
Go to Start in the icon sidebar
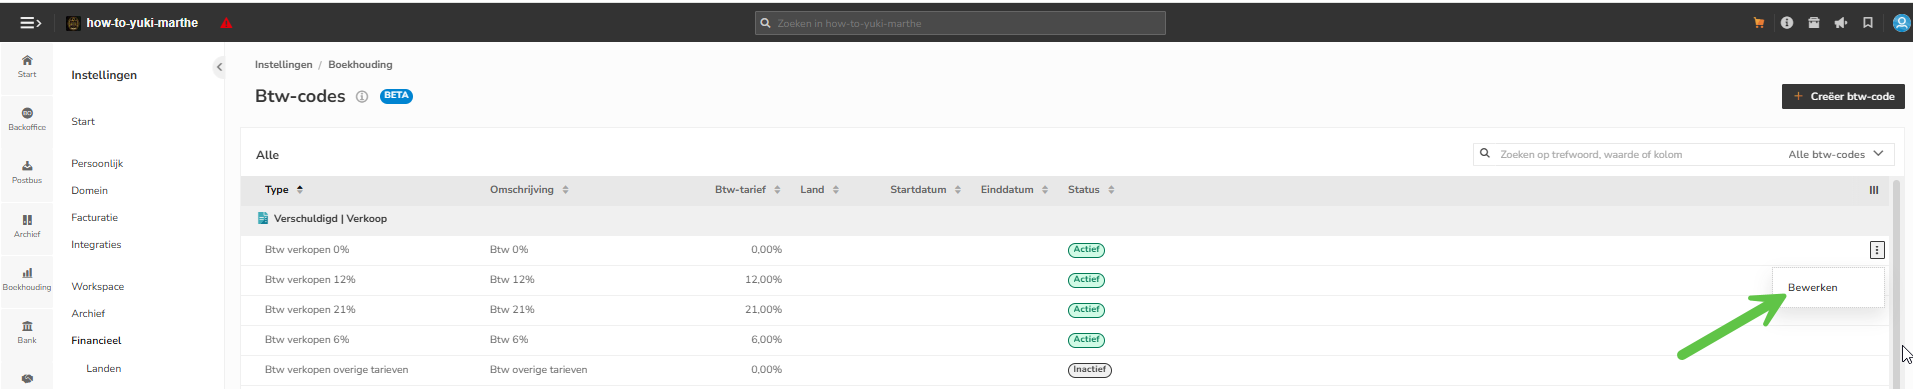tap(27, 66)
